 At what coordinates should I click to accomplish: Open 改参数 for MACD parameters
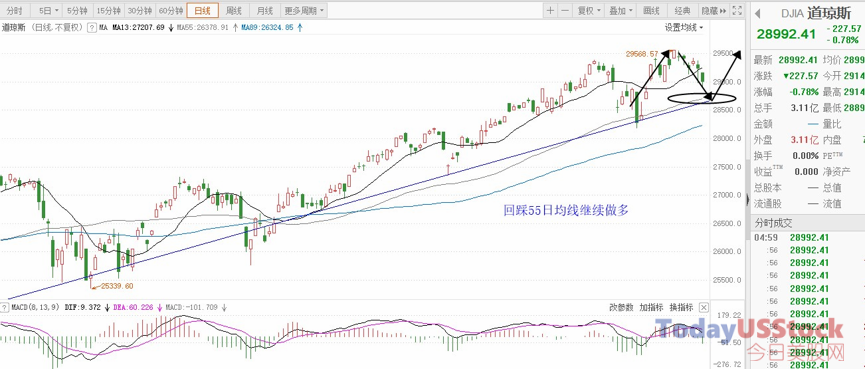click(x=622, y=308)
